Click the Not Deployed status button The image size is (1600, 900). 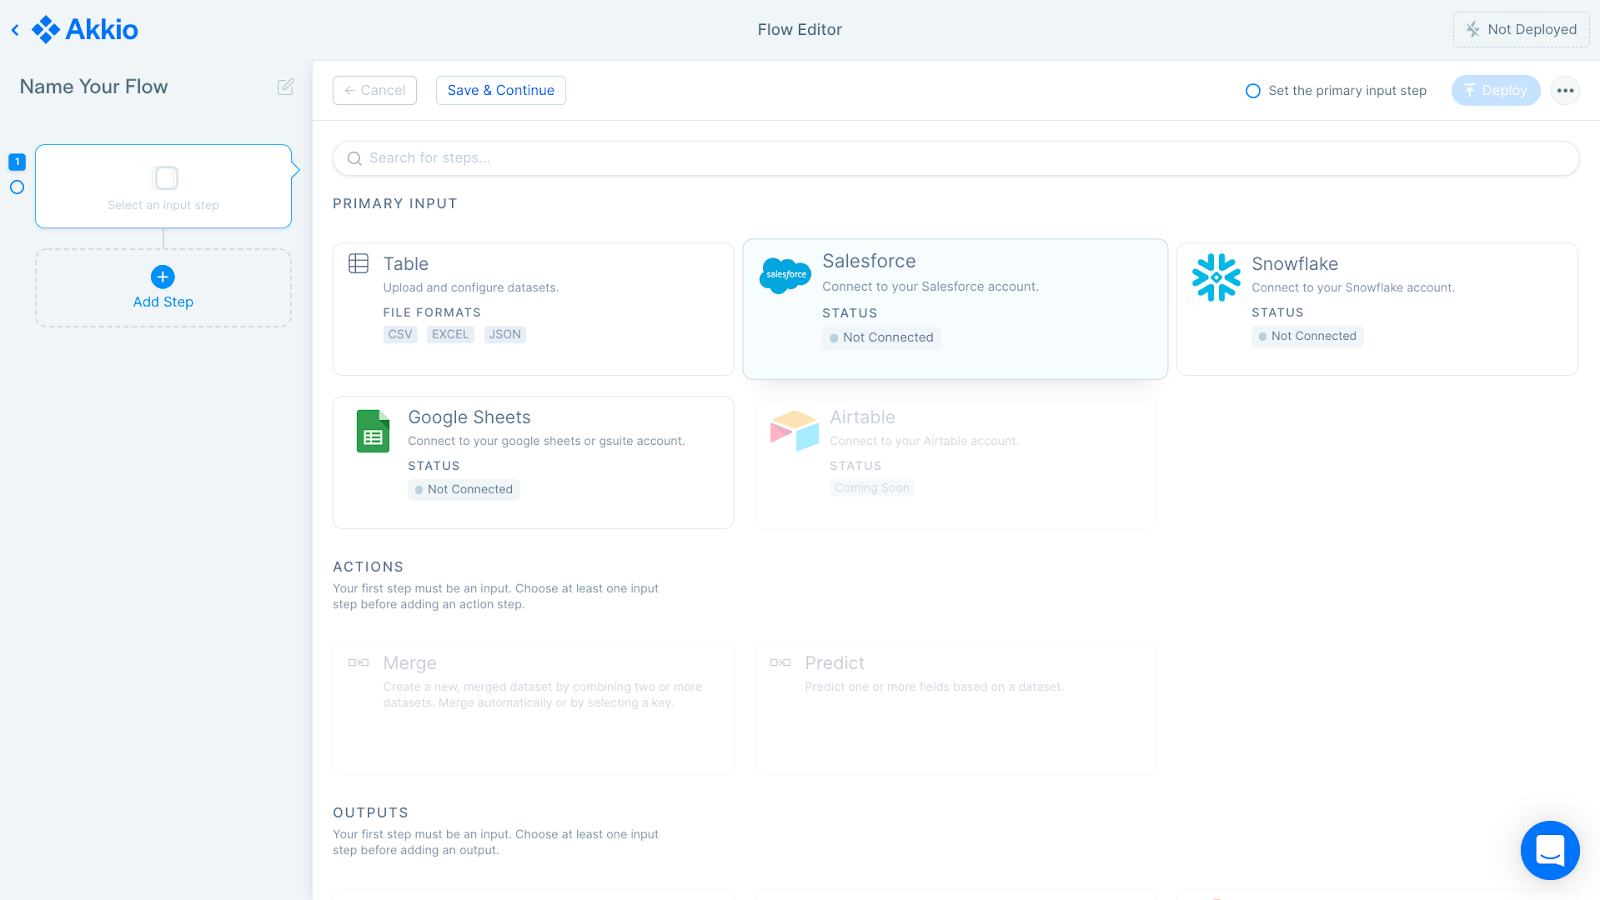coord(1521,30)
